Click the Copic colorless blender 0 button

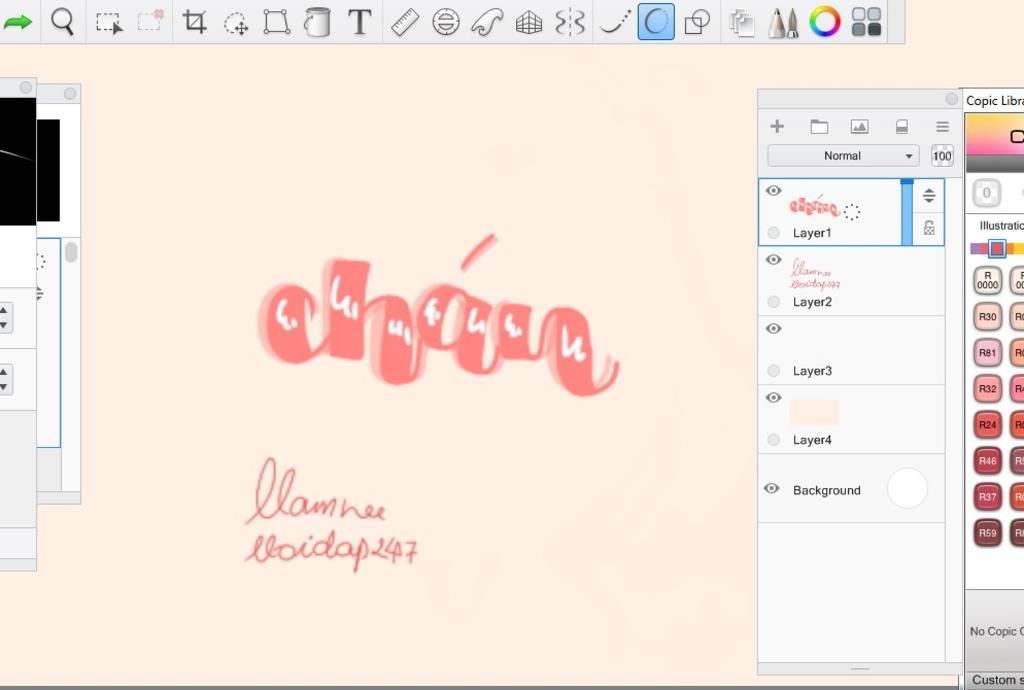coord(986,193)
